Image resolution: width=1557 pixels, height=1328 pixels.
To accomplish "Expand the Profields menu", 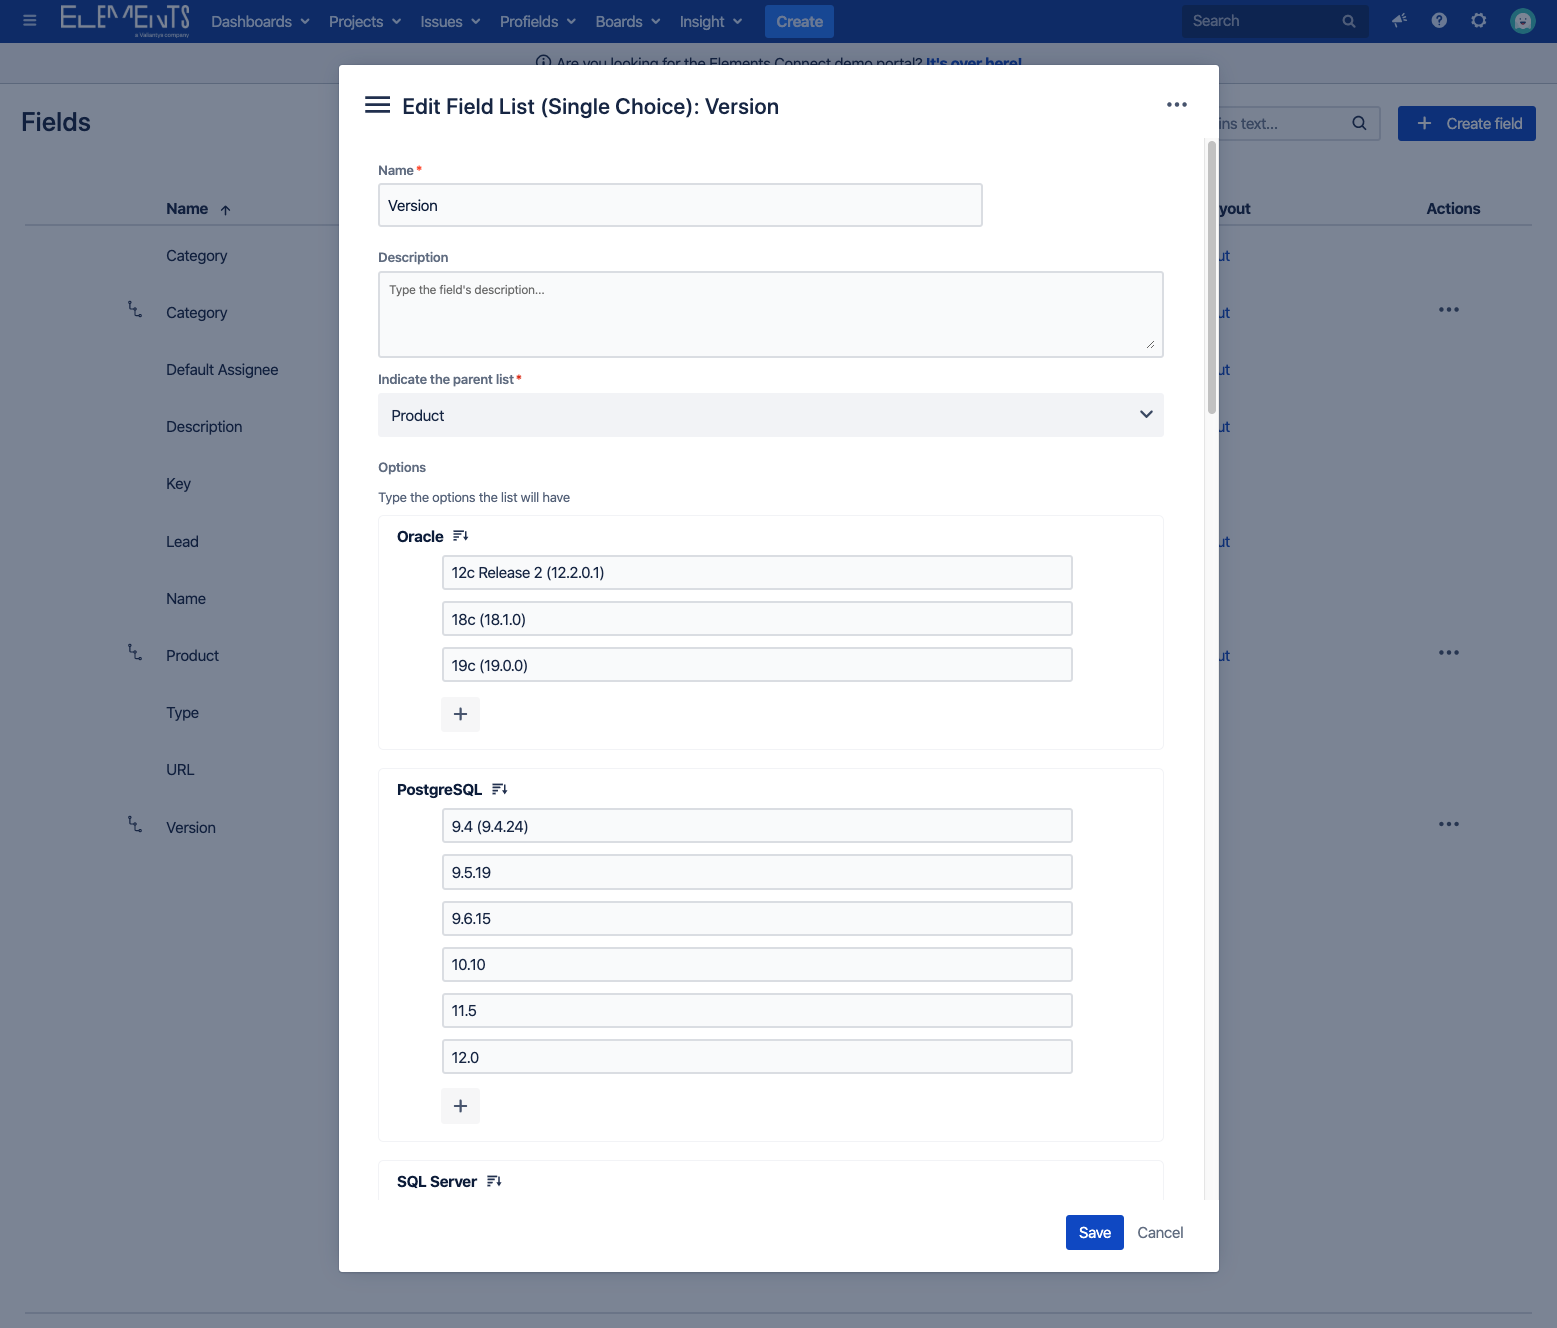I will pos(537,21).
